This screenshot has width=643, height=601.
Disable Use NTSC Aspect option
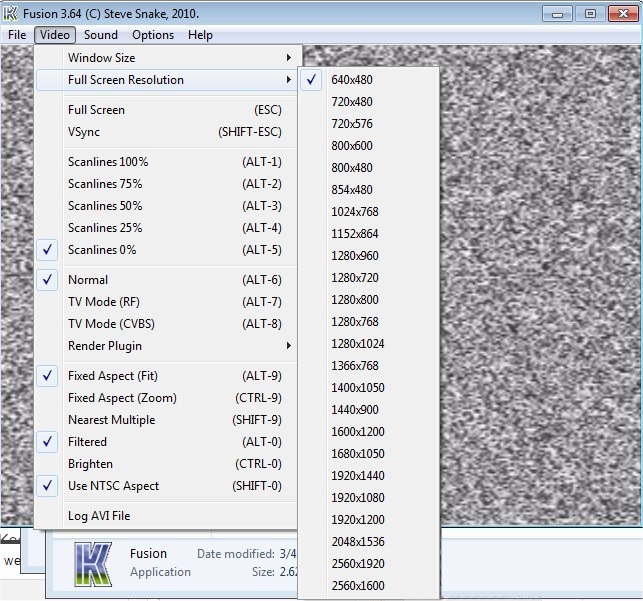[x=113, y=486]
